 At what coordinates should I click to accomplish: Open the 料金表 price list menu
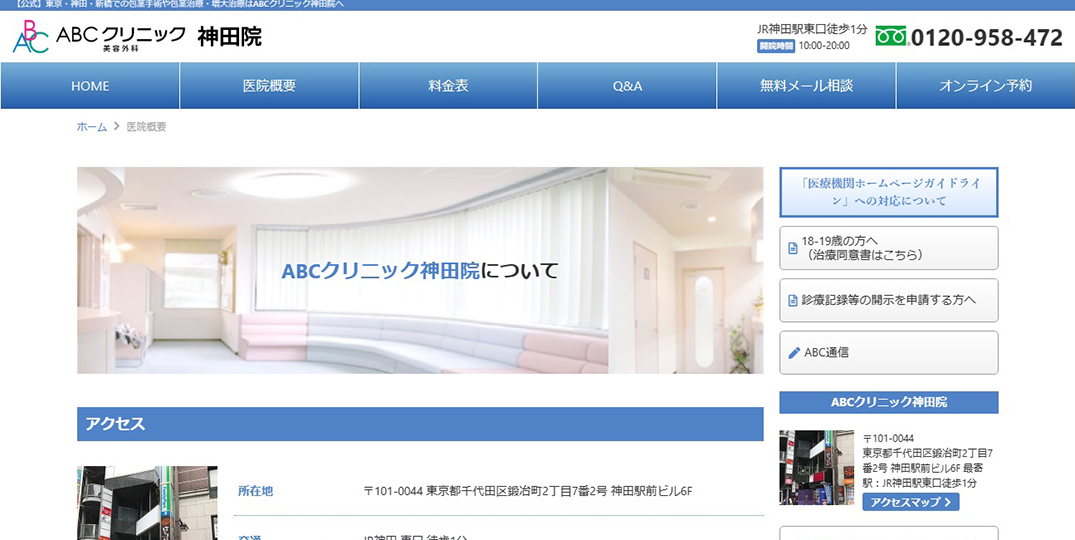[448, 86]
